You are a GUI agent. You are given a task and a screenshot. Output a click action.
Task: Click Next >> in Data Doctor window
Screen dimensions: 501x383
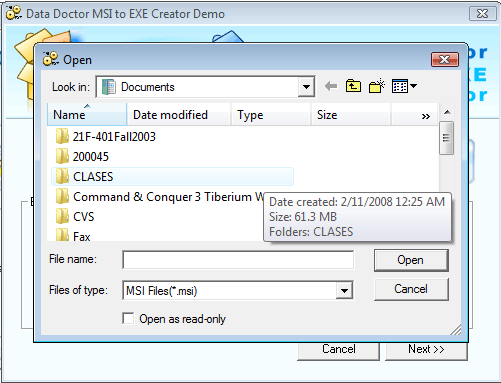point(426,350)
